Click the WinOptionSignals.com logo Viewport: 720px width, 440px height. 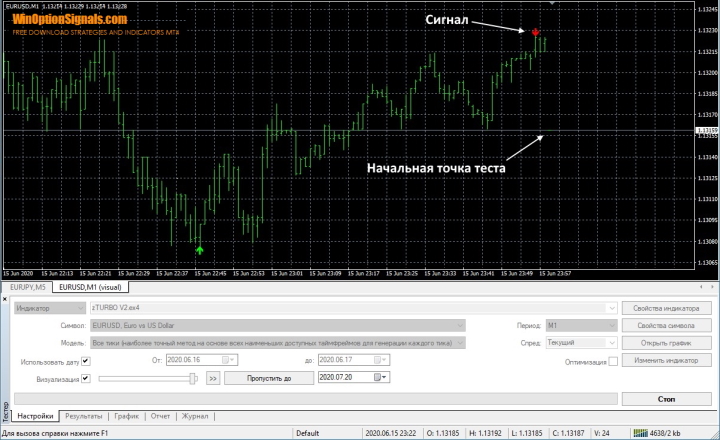point(70,19)
